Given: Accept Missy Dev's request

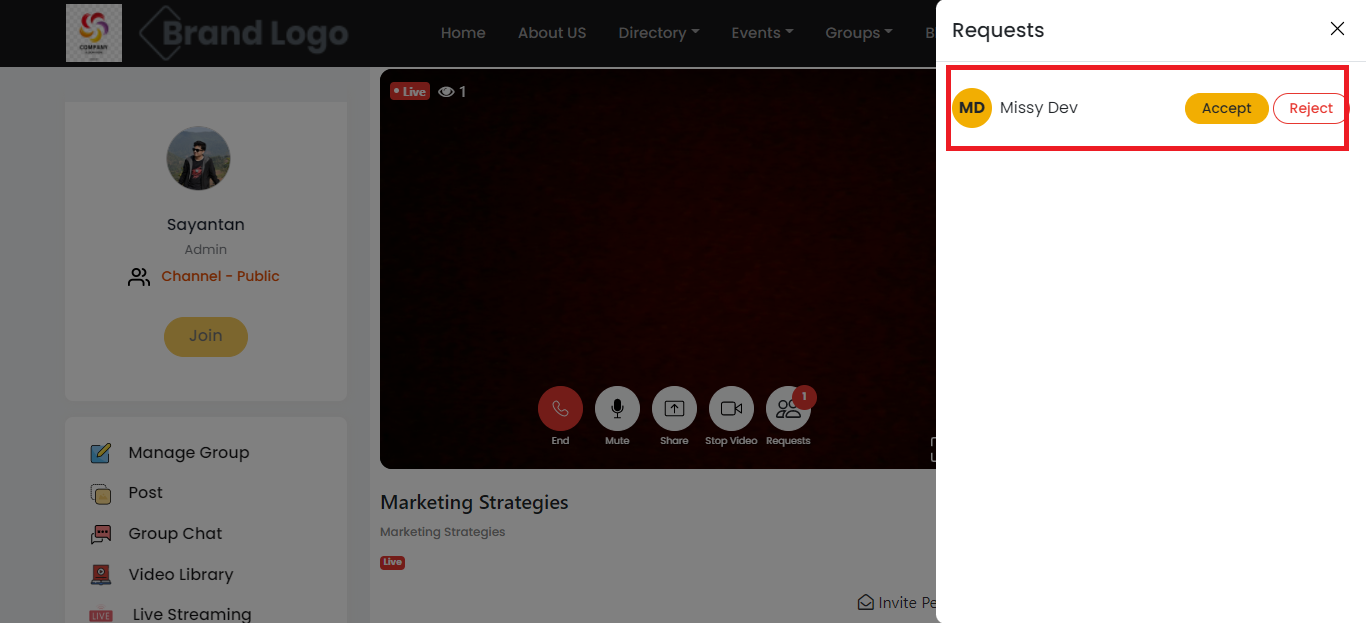Looking at the screenshot, I should [x=1227, y=108].
